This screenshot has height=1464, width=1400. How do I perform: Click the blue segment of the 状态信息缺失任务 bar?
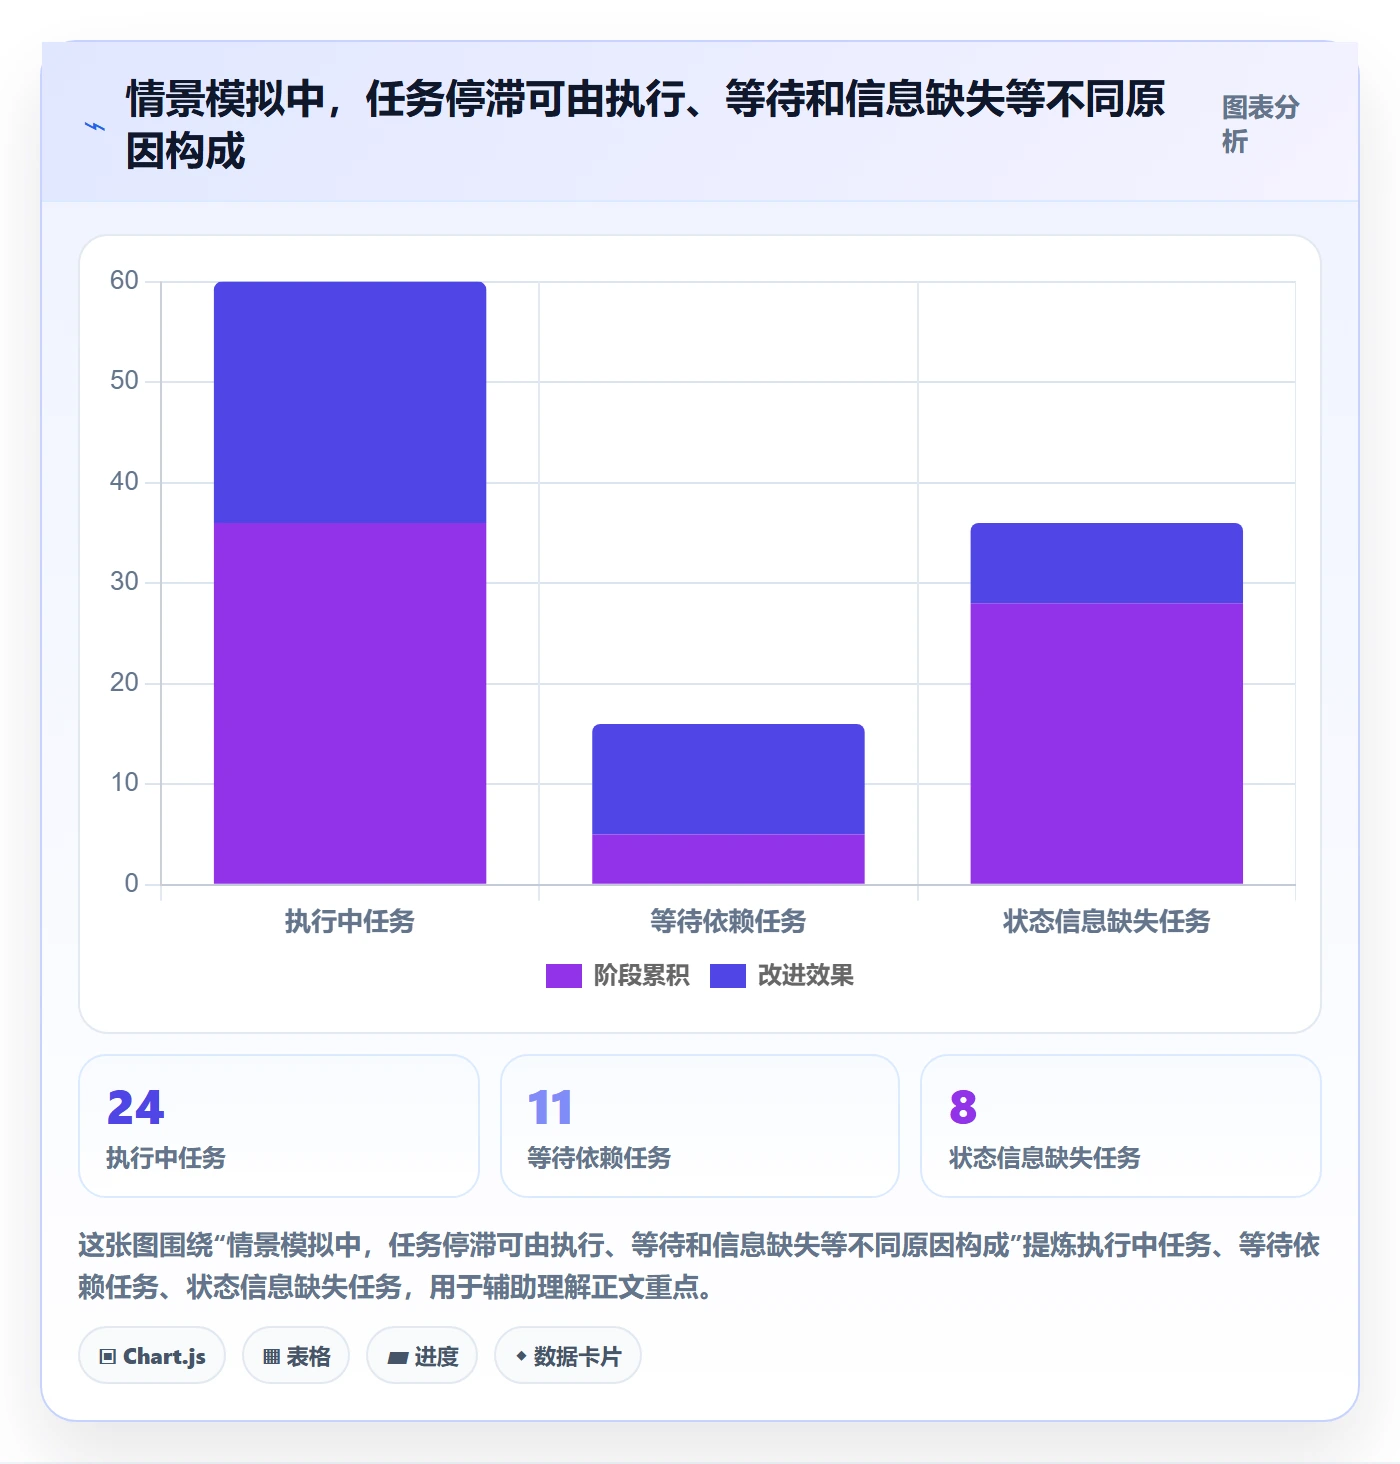click(1107, 563)
